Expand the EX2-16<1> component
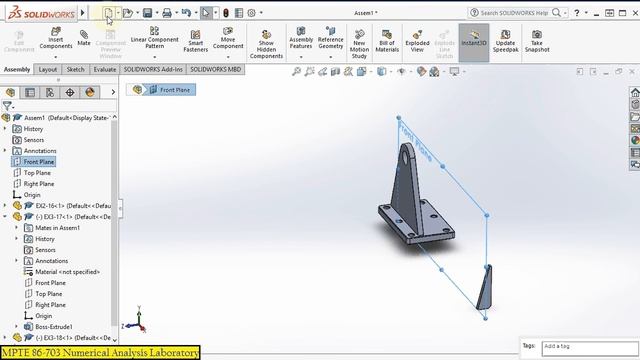The width and height of the screenshot is (640, 360). tap(5, 206)
